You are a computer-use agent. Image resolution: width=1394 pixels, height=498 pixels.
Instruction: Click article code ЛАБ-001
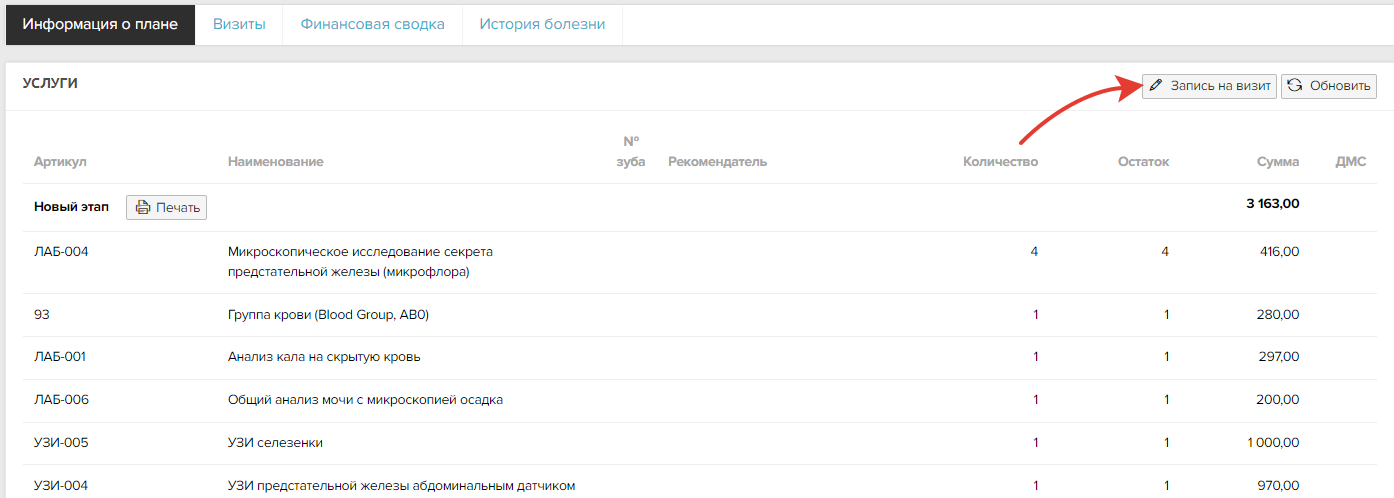tap(61, 357)
